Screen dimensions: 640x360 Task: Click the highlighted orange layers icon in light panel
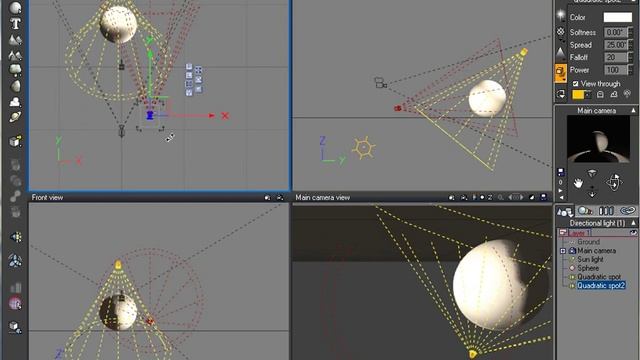pyautogui.click(x=561, y=72)
